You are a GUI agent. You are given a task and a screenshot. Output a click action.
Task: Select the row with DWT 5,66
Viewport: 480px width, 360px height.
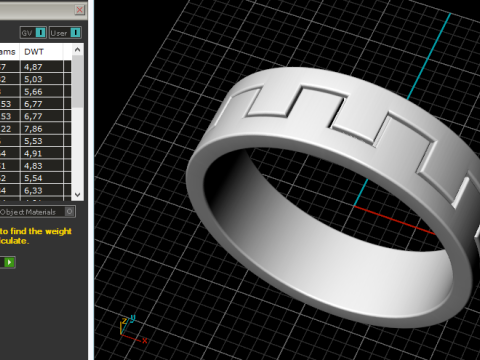(x=35, y=91)
